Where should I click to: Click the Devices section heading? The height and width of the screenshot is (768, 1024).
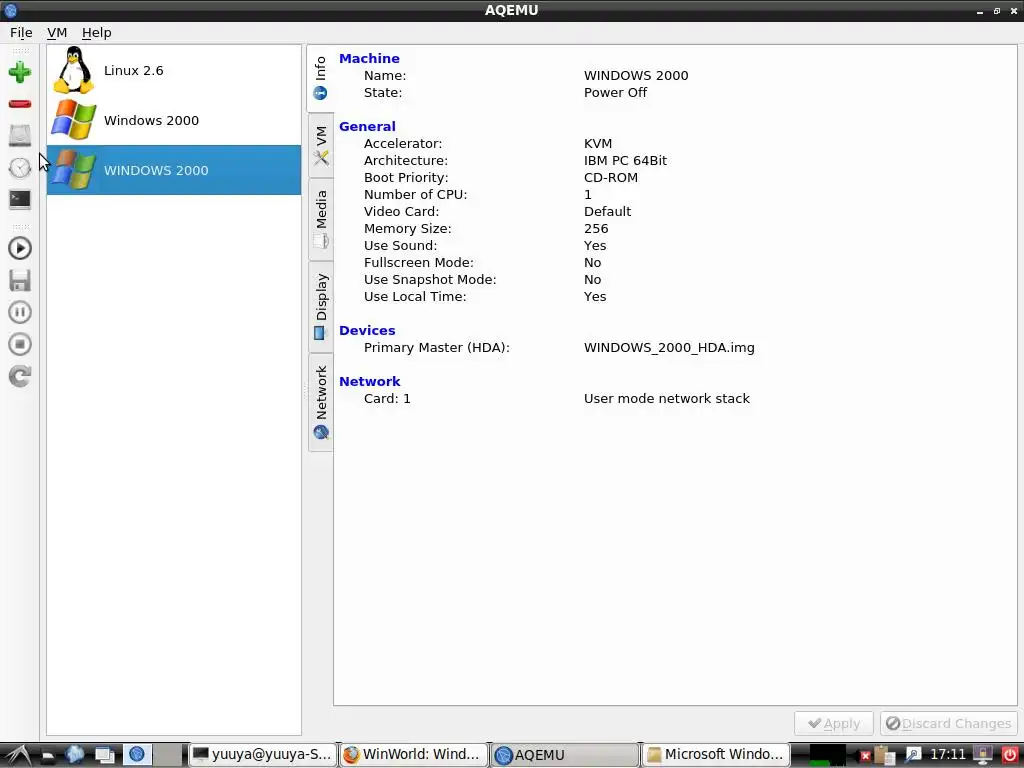tap(367, 330)
